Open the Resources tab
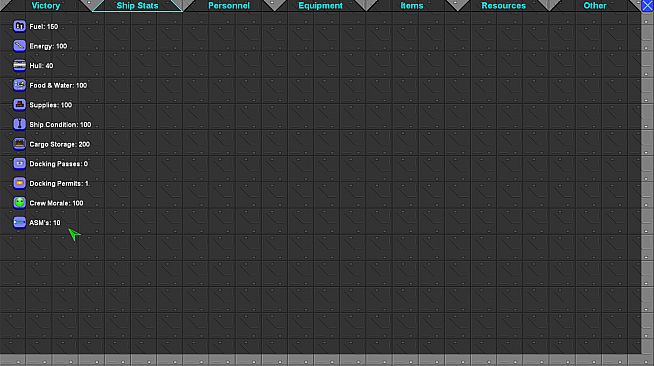Image resolution: width=654 pixels, height=366 pixels. tap(503, 5)
